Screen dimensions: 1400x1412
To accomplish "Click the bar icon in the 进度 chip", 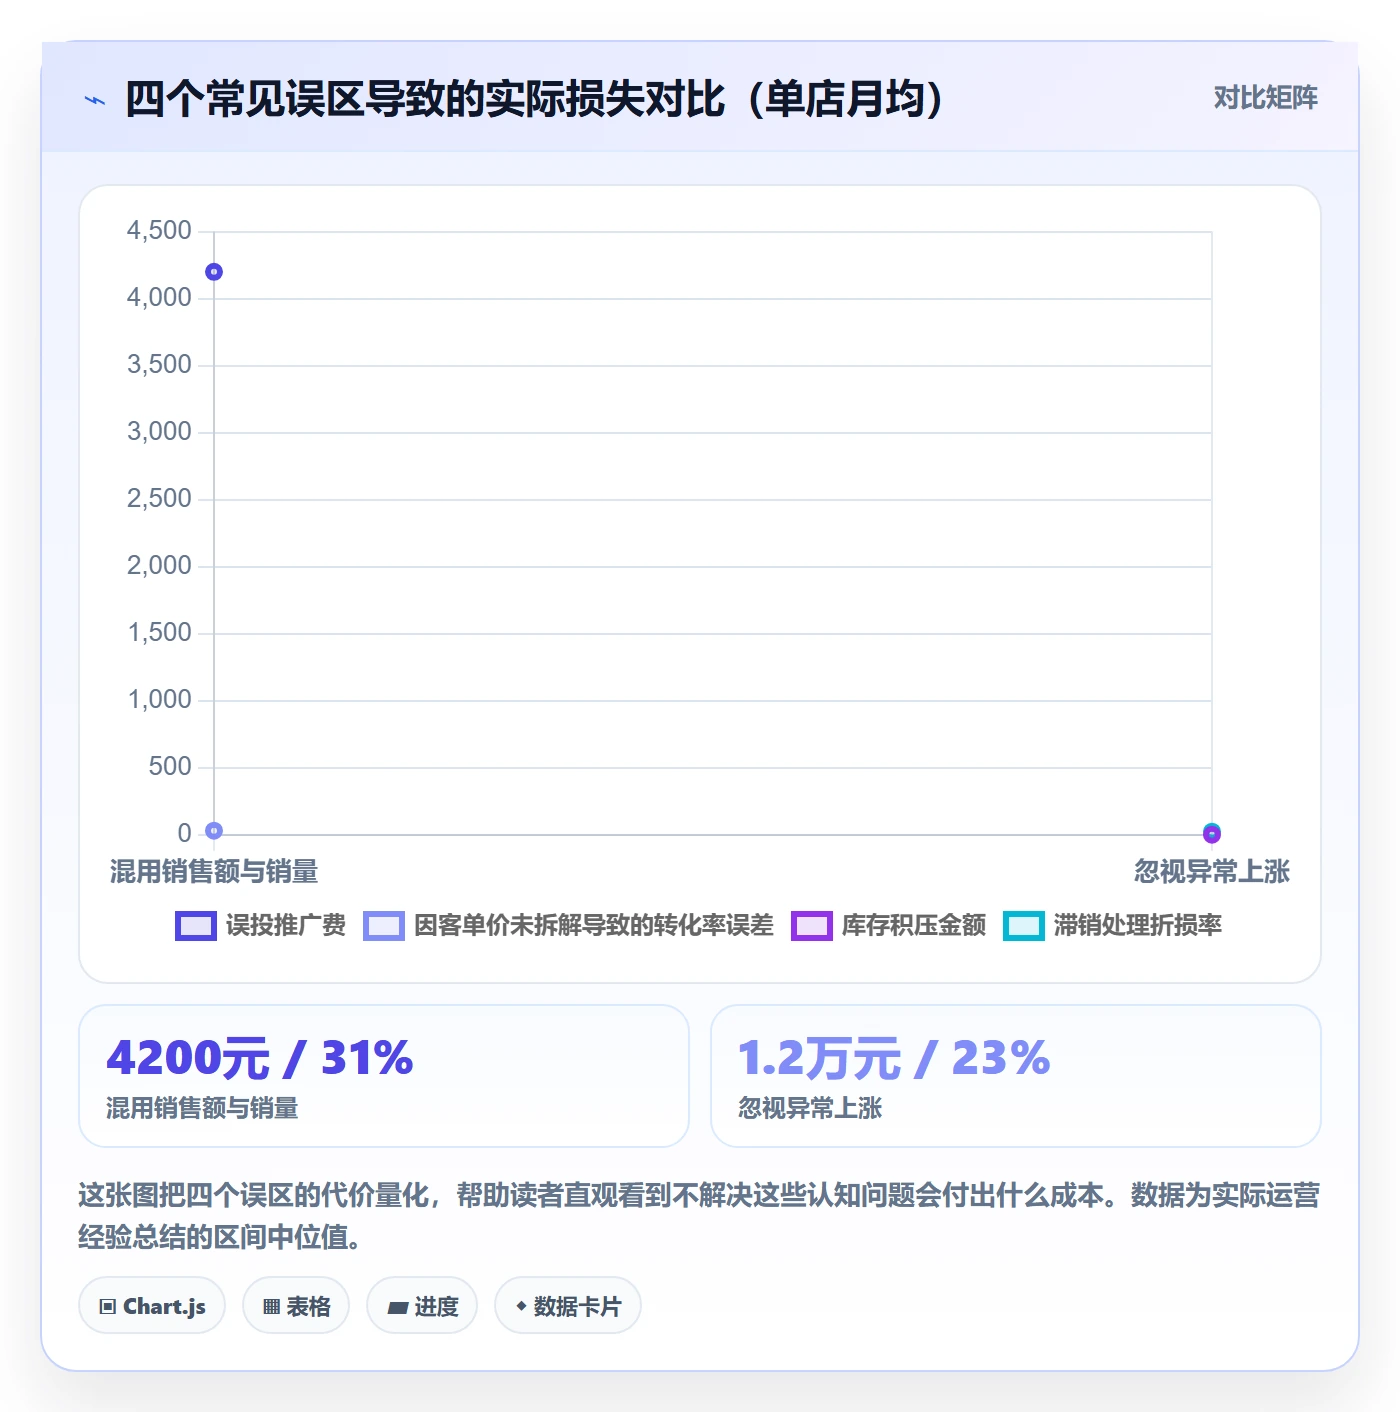I will click(x=397, y=1307).
